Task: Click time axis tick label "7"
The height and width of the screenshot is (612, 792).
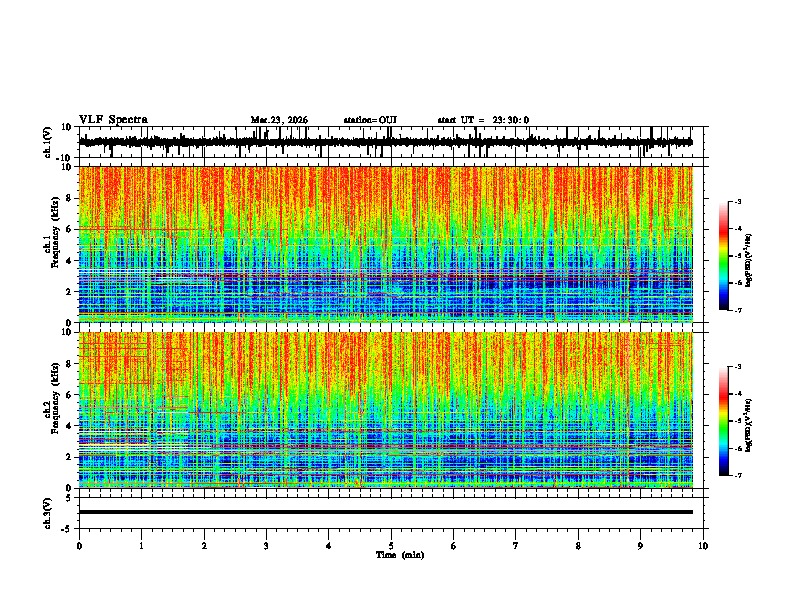Action: pos(516,546)
